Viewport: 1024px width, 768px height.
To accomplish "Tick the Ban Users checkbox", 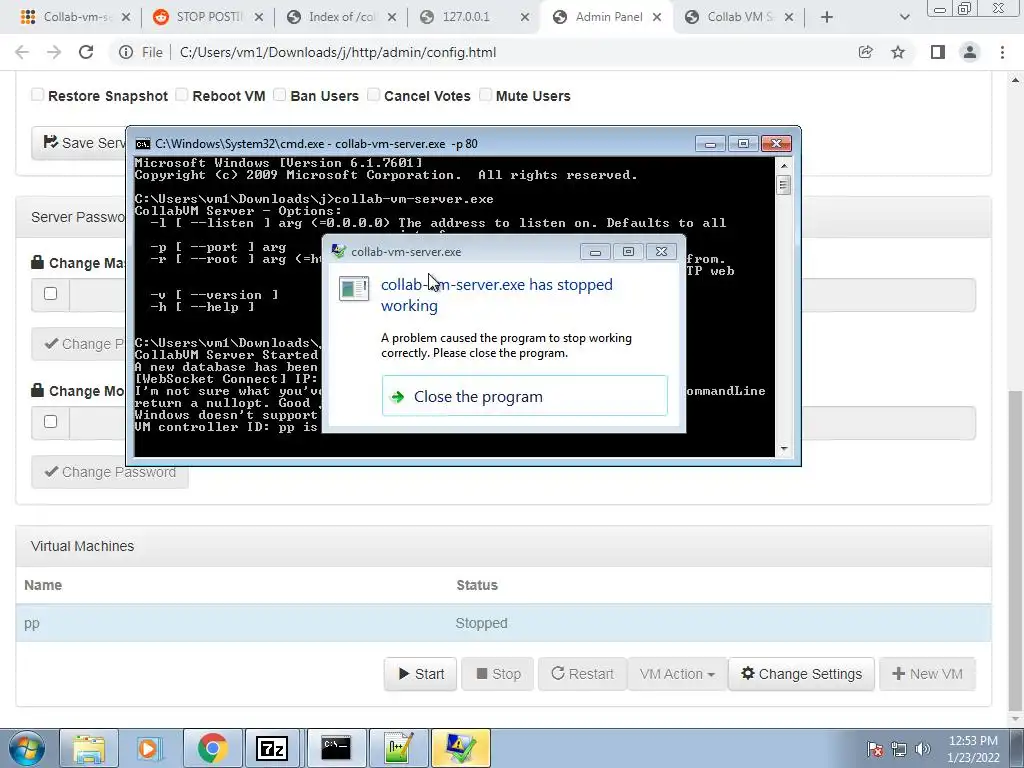I will pos(280,95).
